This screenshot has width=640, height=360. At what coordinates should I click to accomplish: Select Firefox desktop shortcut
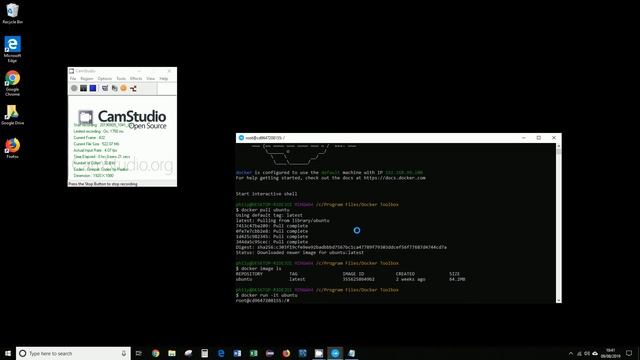(x=12, y=148)
